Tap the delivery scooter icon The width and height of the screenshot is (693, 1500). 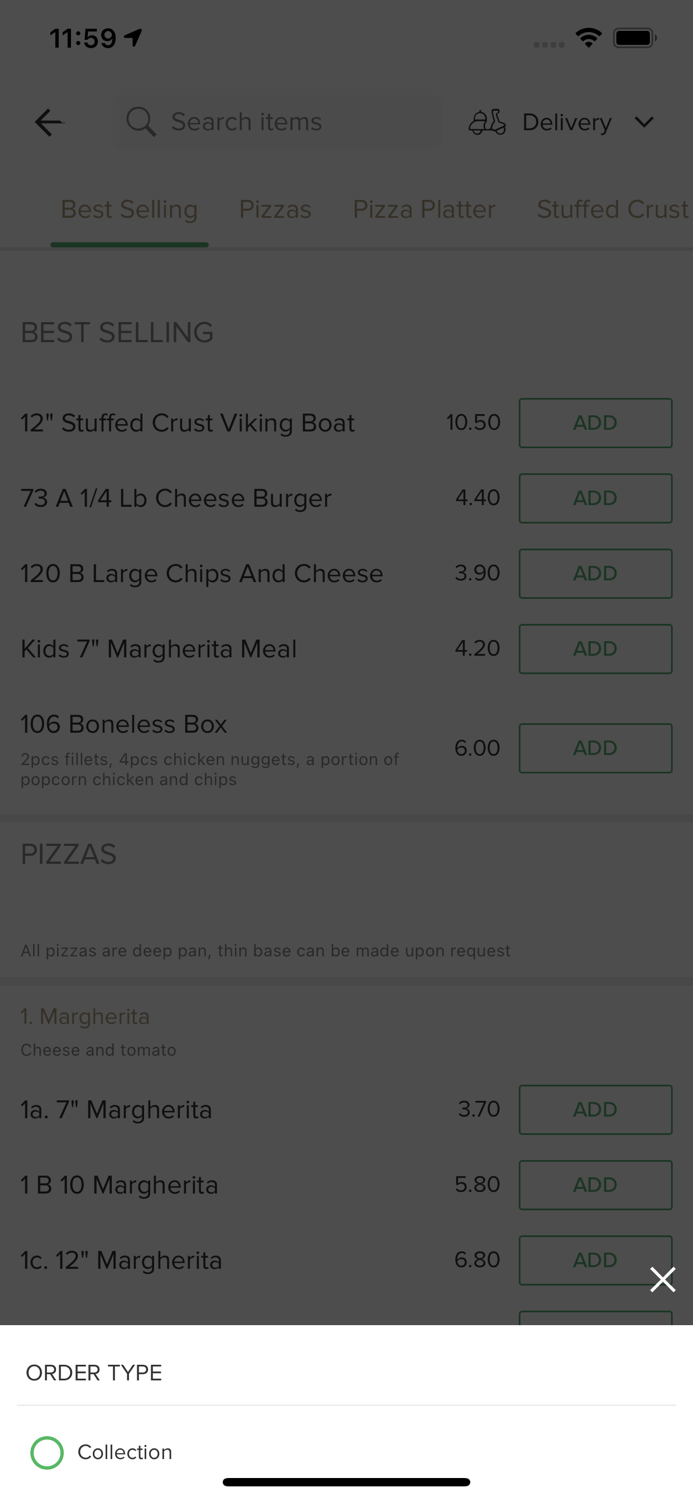(487, 122)
